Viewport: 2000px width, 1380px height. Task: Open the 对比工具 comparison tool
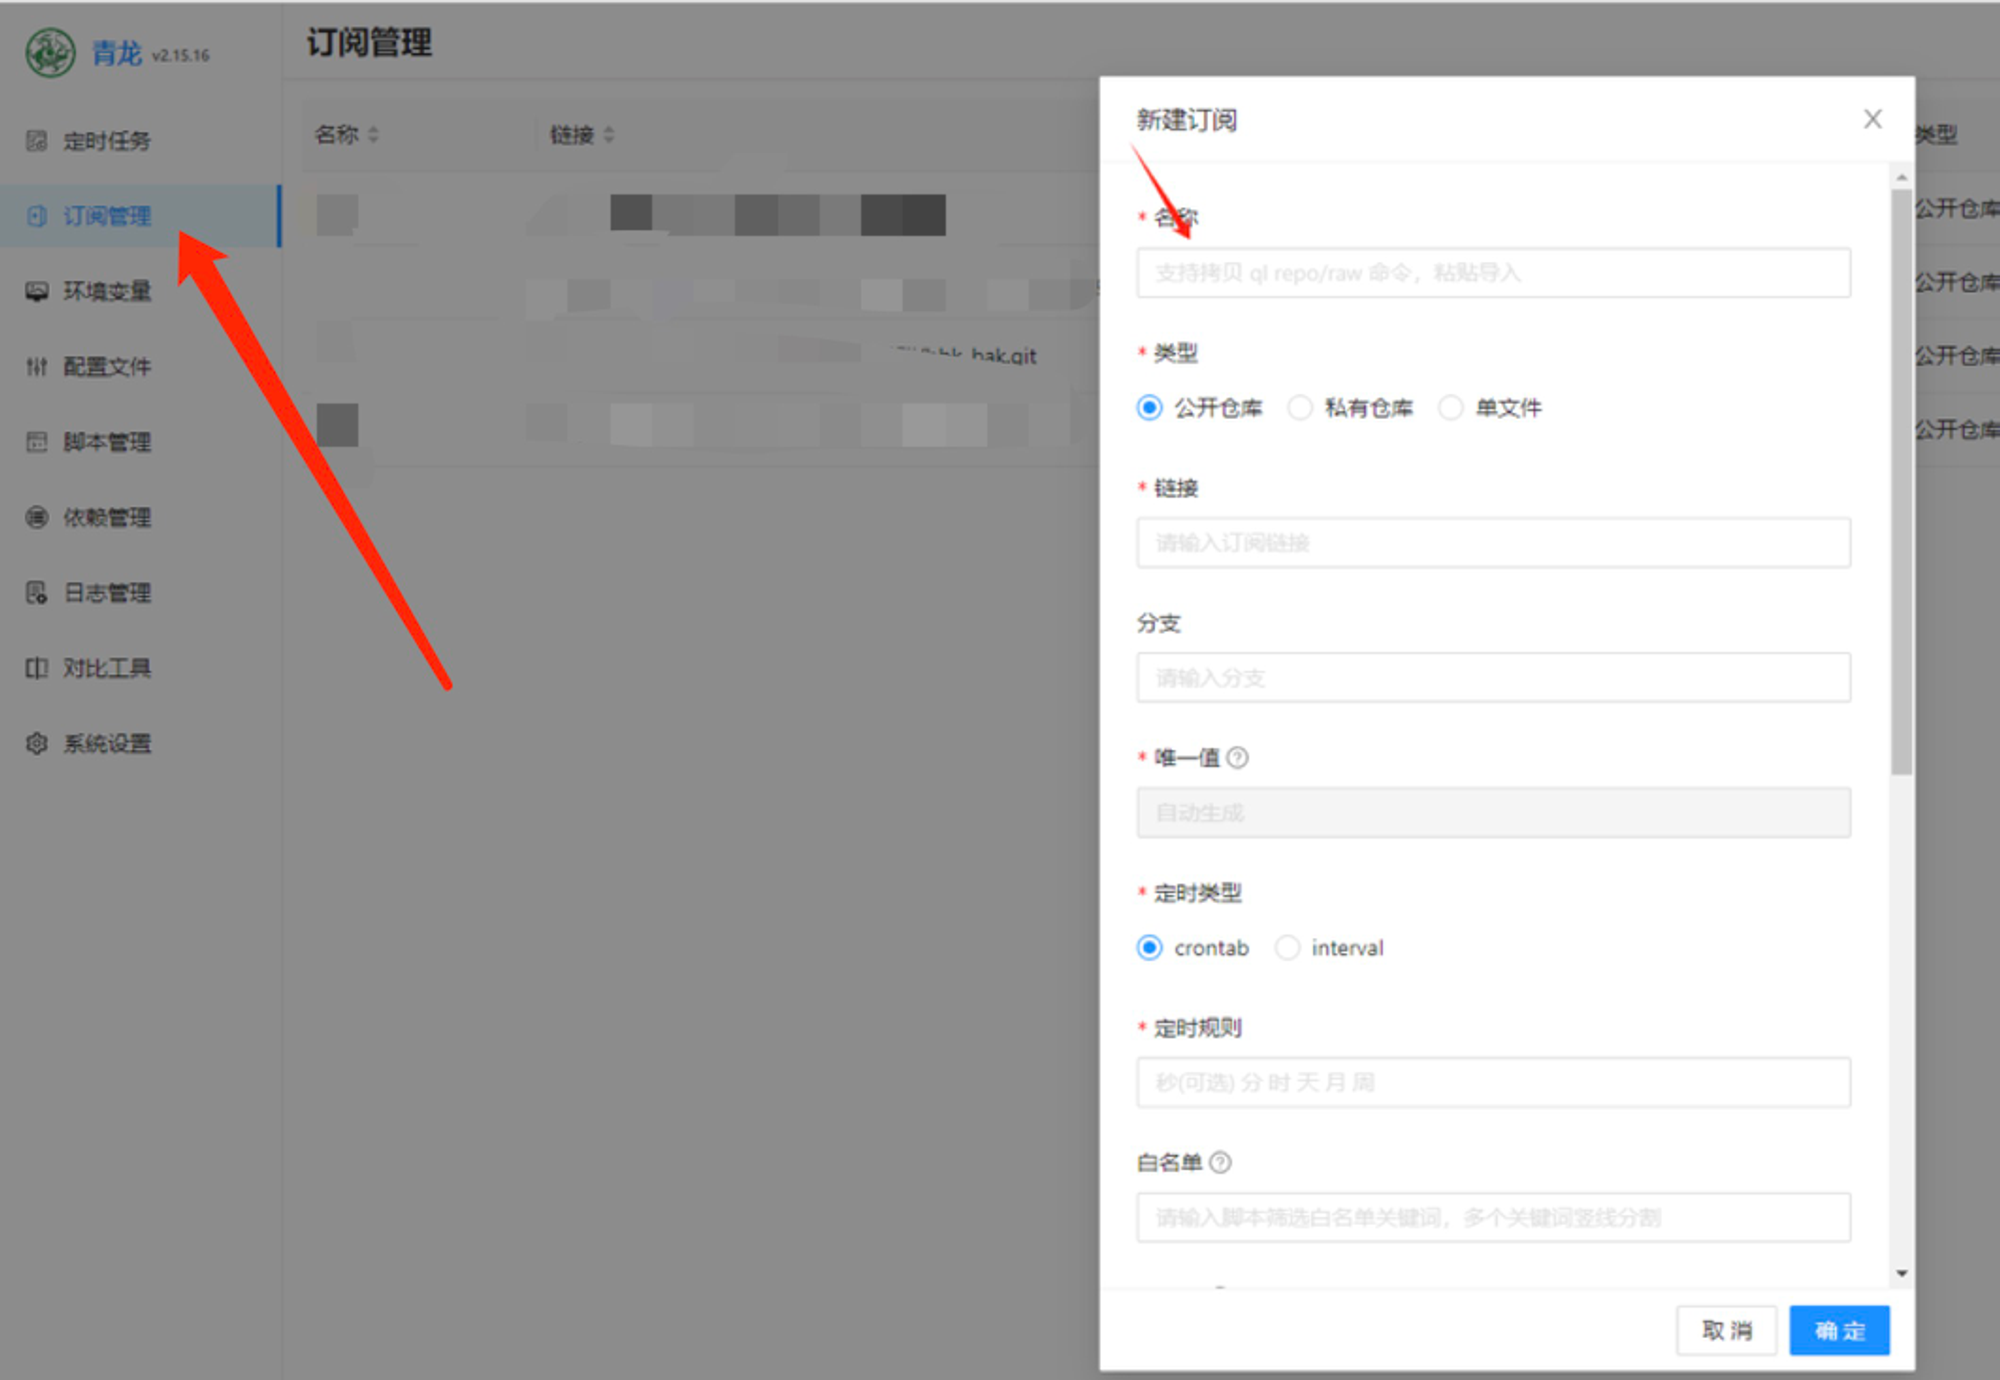pos(107,668)
